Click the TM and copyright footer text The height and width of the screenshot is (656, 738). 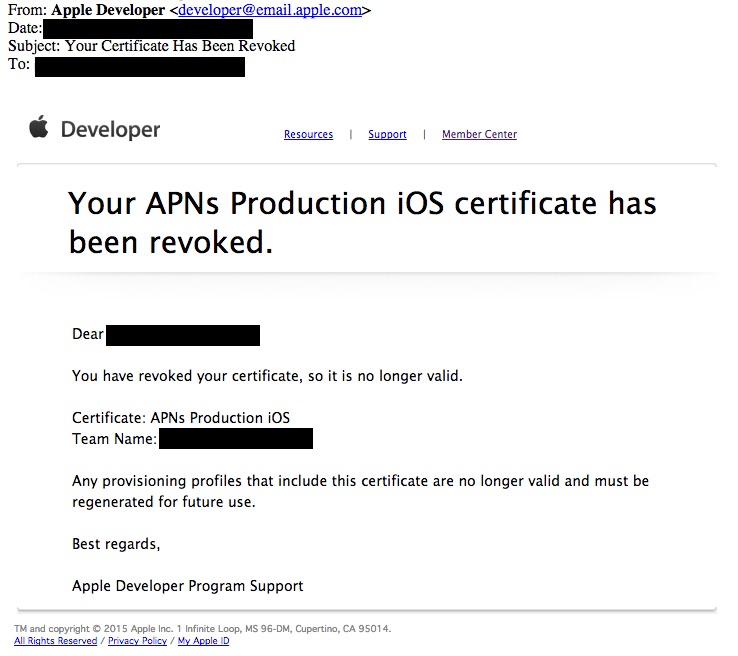pyautogui.click(x=202, y=629)
